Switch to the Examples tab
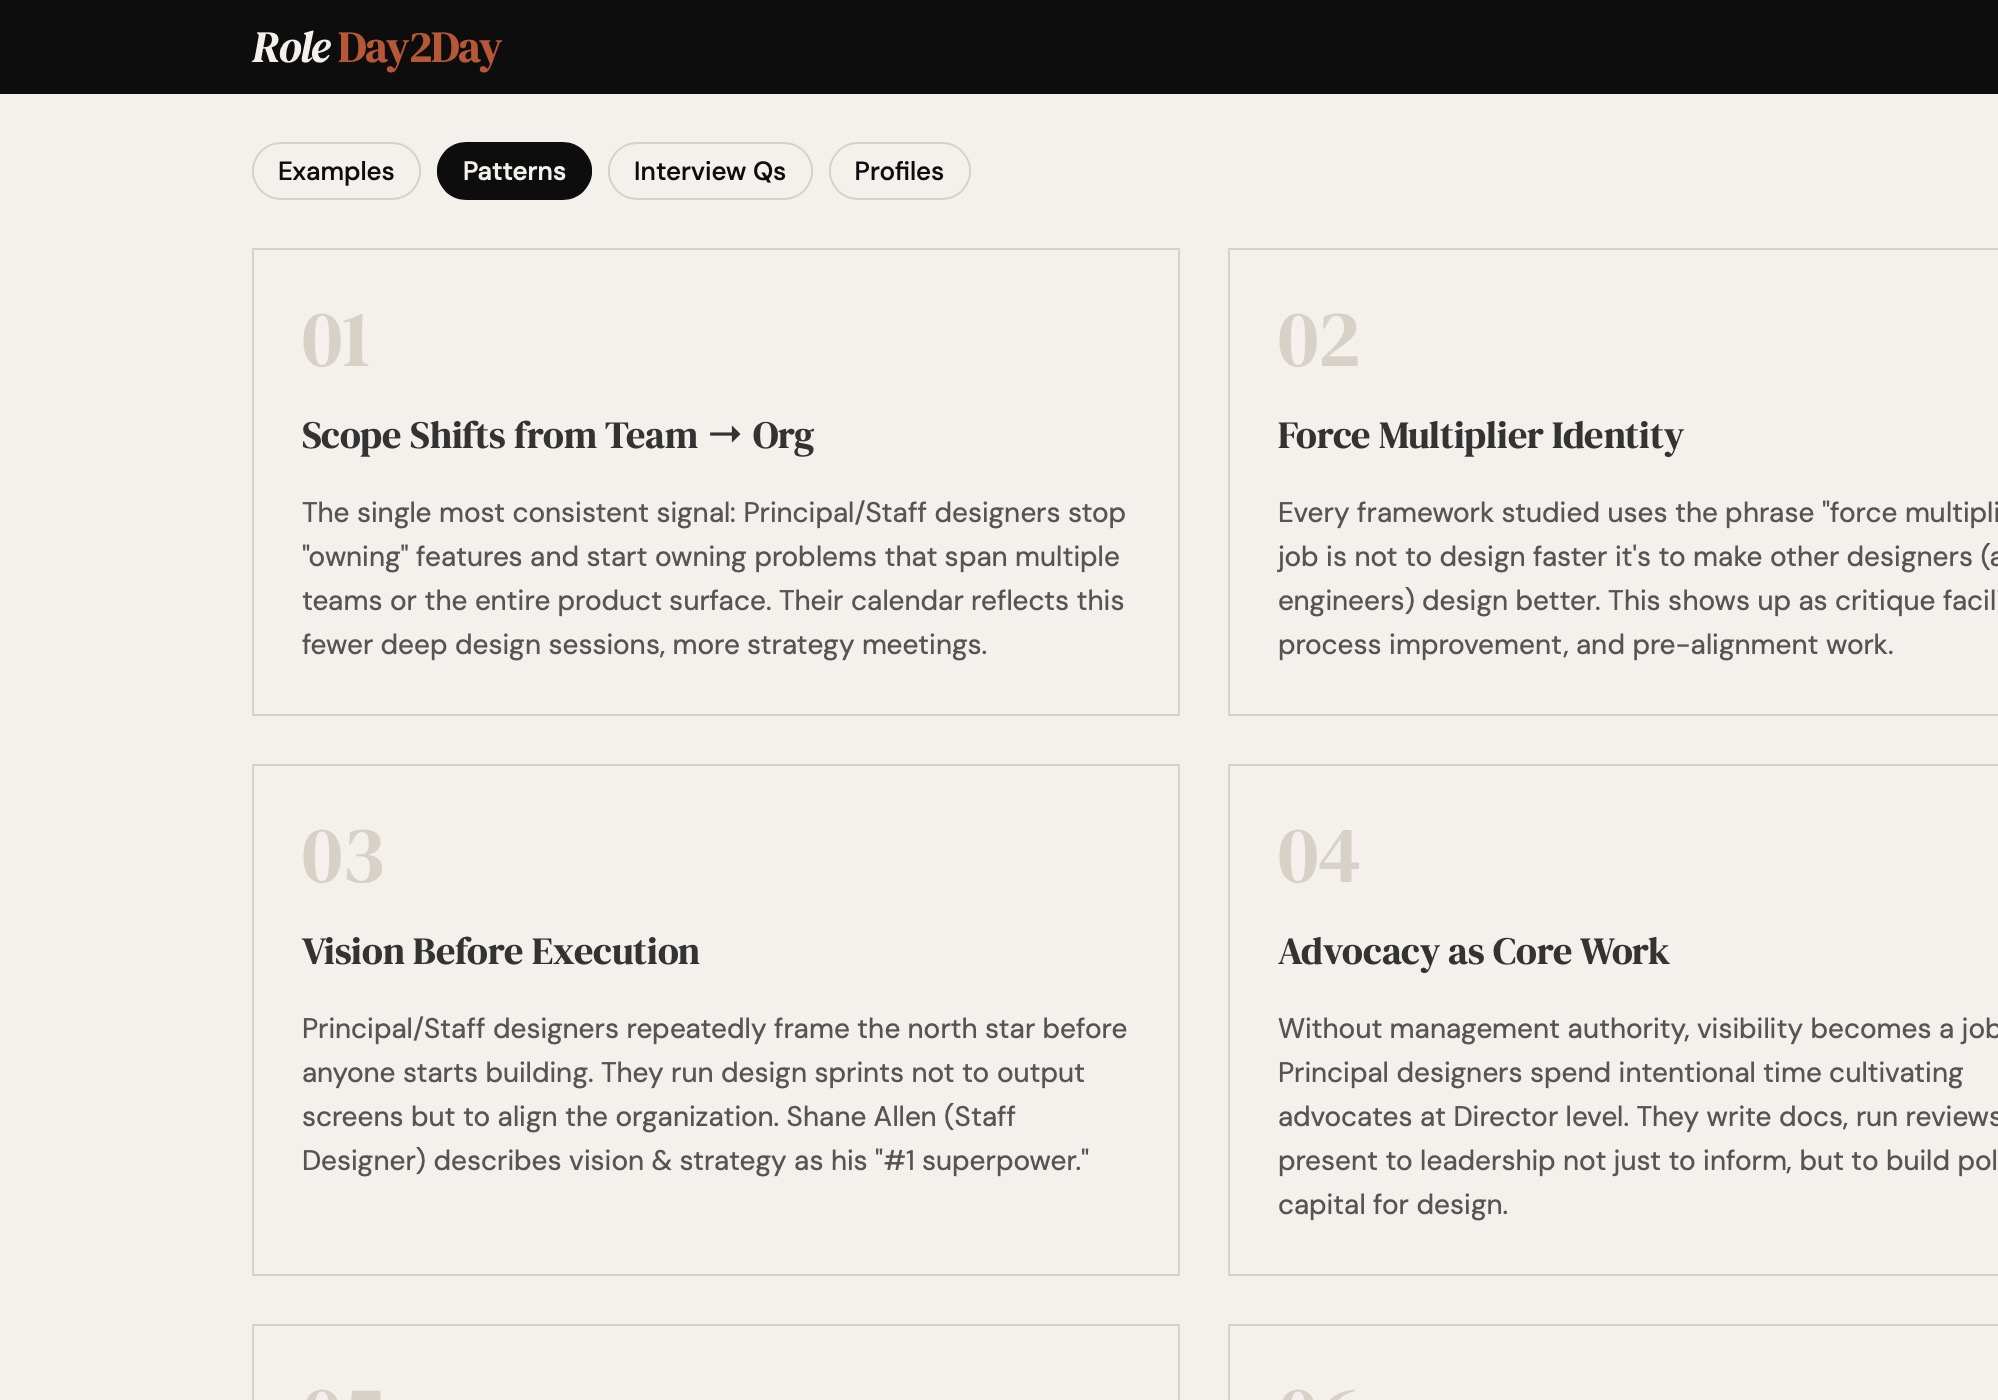The height and width of the screenshot is (1400, 1998). (336, 171)
